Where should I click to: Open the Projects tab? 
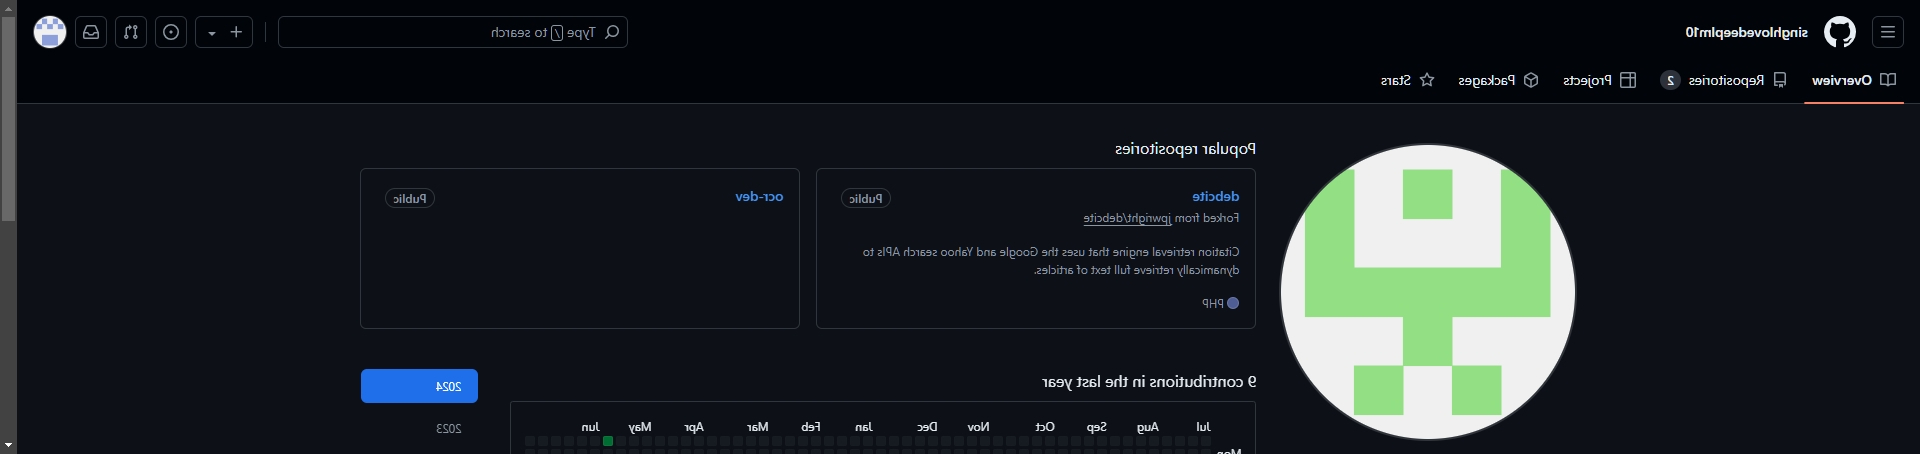click(x=1599, y=80)
